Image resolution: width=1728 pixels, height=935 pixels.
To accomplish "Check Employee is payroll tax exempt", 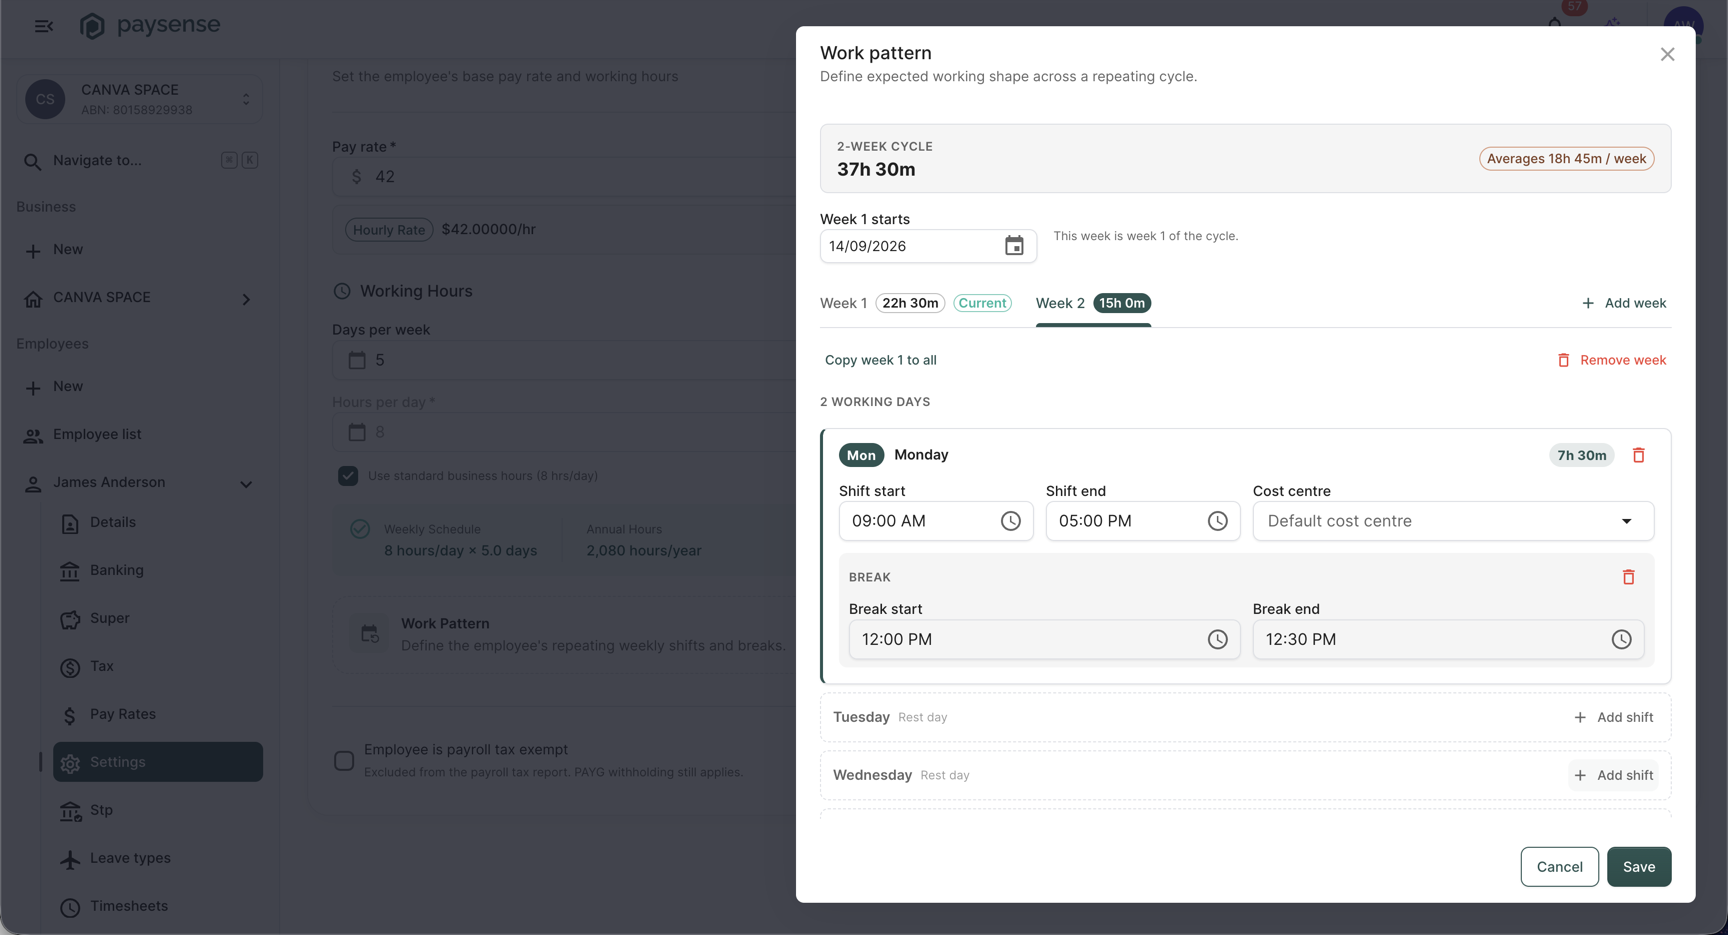I will (344, 761).
